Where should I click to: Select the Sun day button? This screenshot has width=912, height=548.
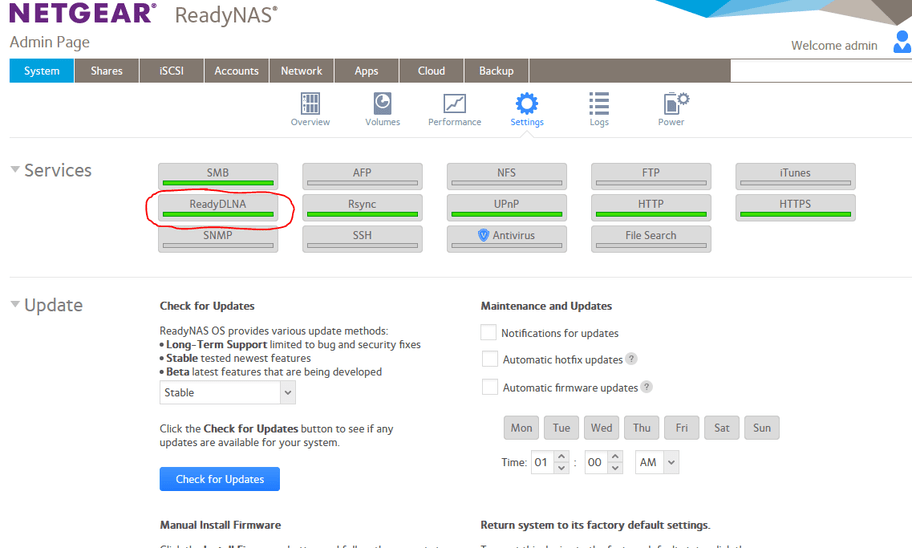pos(762,428)
